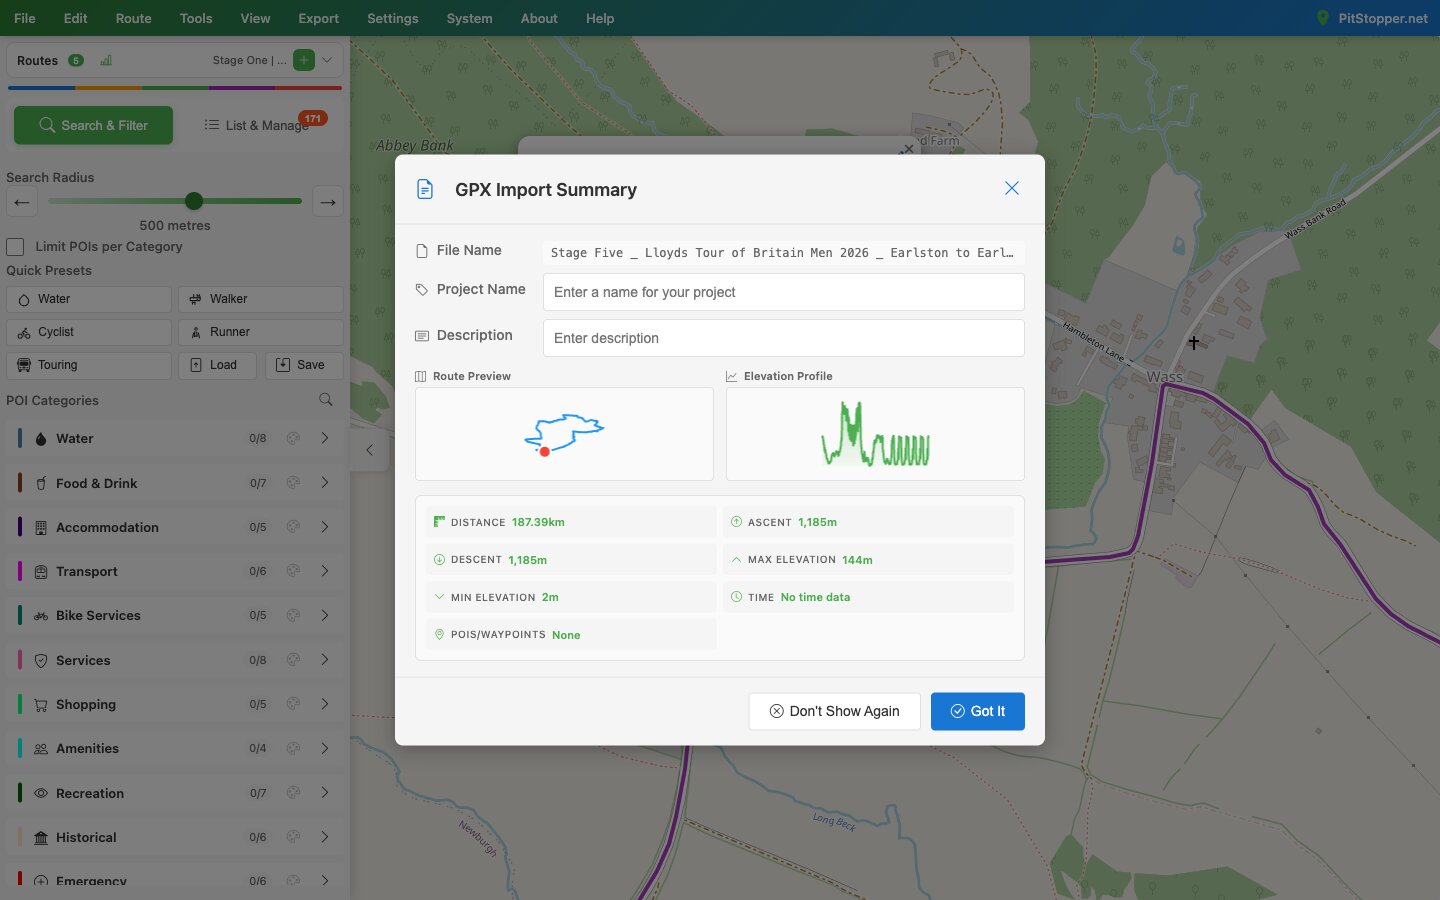Screen dimensions: 1440x900
Task: Expand the Recreation category
Action: (325, 793)
